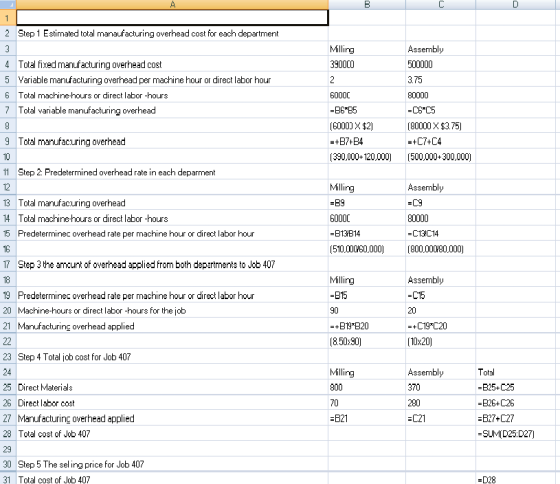The image size is (560, 484).
Task: Click 'Step 3 the amount of overhead applied' cell
Action: [x=172, y=264]
